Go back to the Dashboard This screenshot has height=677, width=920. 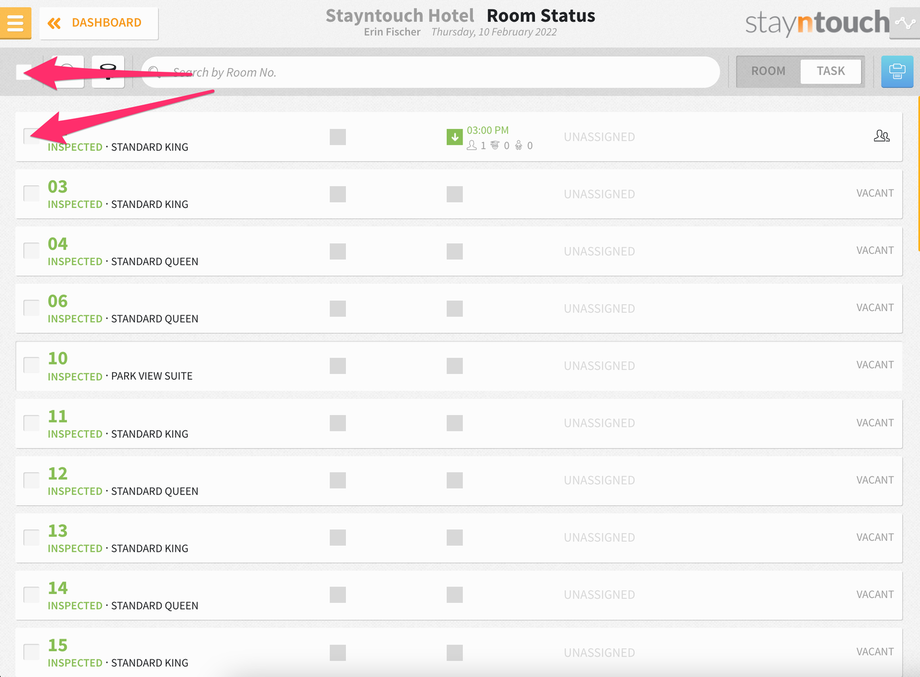99,23
